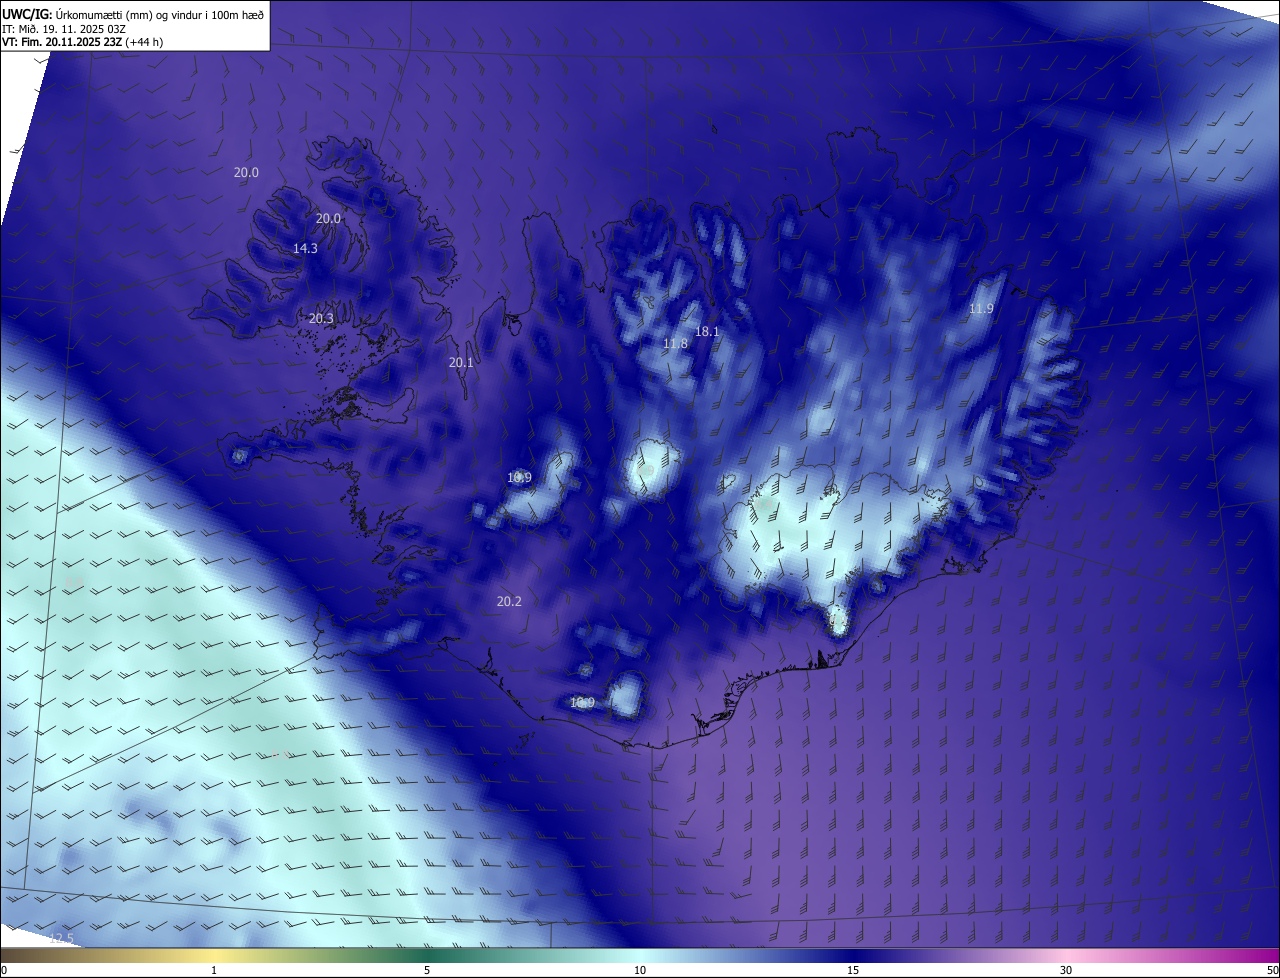Click the color scale label "1"
Image resolution: width=1280 pixels, height=978 pixels.
tap(214, 970)
